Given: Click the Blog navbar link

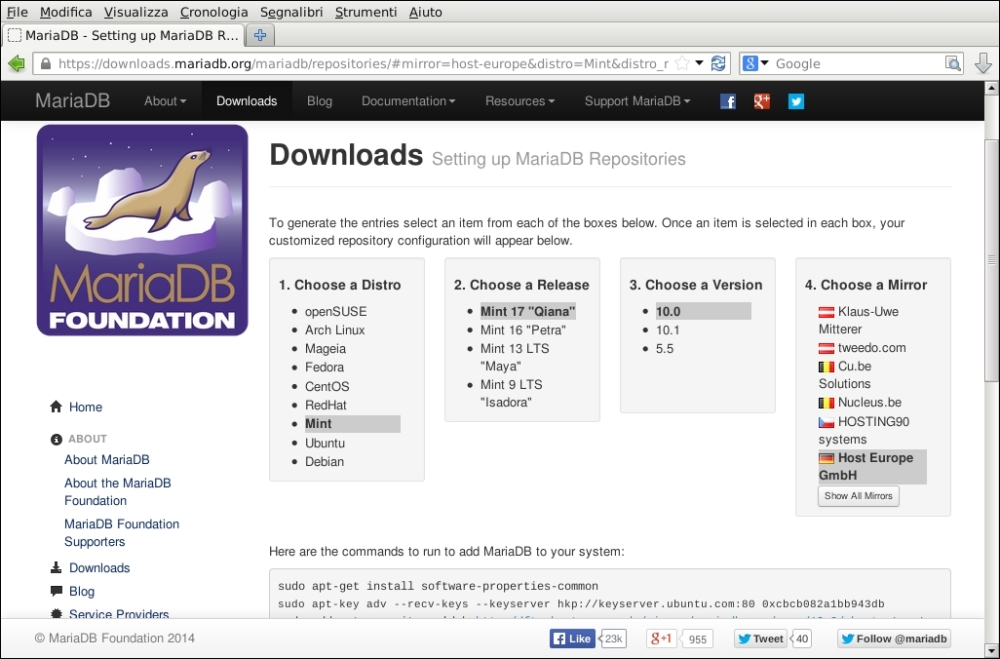Looking at the screenshot, I should tap(320, 101).
